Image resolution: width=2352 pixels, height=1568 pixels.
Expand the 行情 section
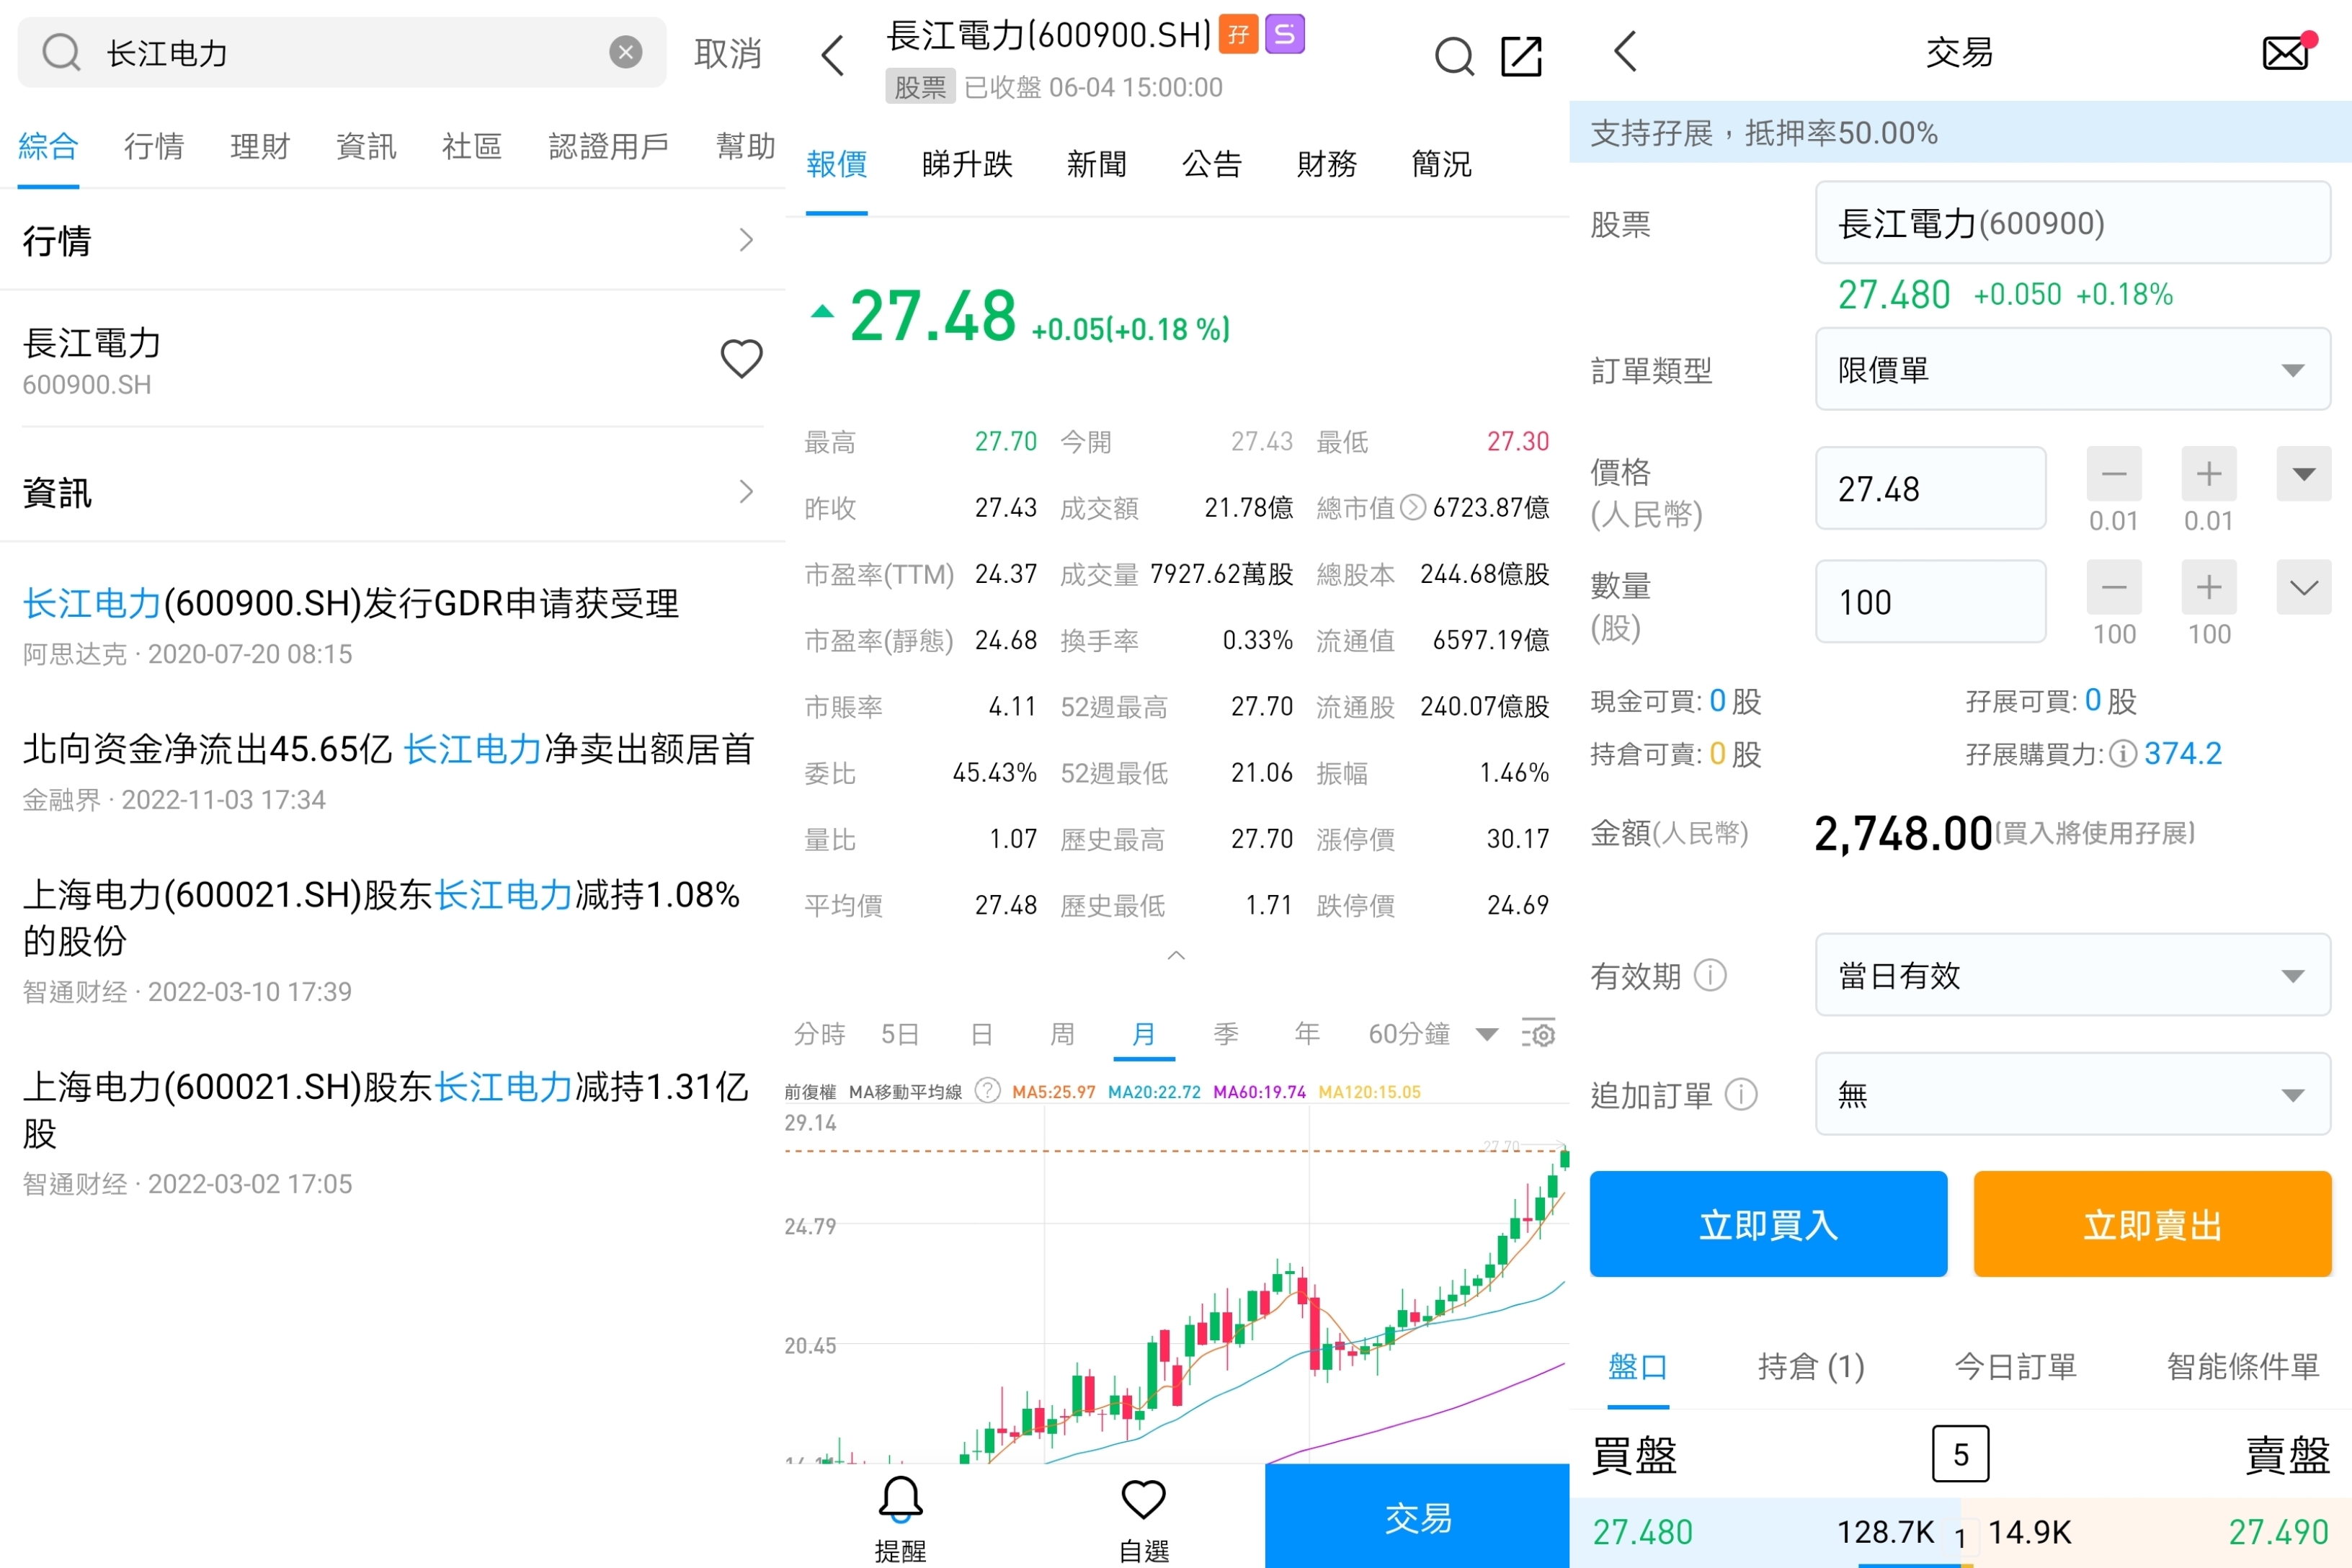tap(392, 240)
